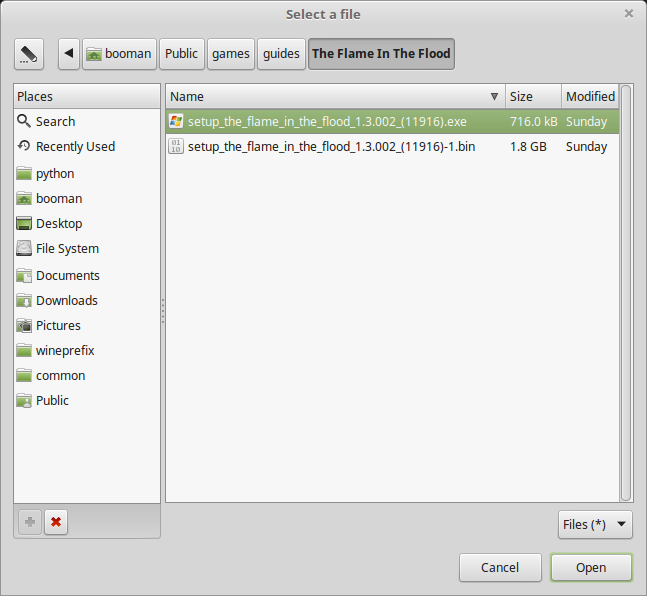Click the .bin file's binary icon
Image resolution: width=647 pixels, height=596 pixels.
(176, 147)
